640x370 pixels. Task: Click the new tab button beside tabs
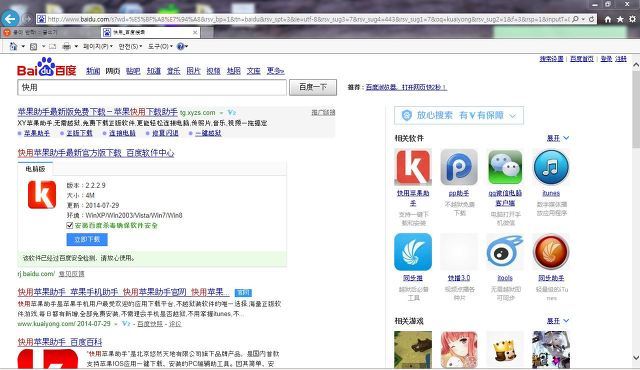click(x=207, y=32)
